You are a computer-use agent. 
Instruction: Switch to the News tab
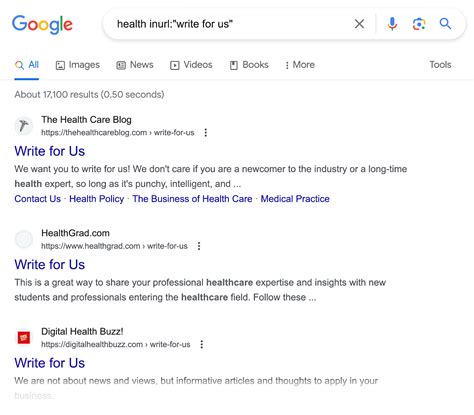tap(135, 65)
